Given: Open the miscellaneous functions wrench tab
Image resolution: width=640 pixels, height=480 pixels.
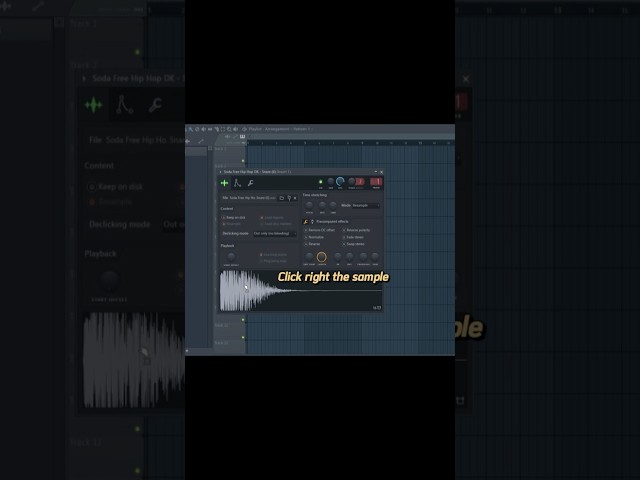Looking at the screenshot, I should click(x=251, y=183).
